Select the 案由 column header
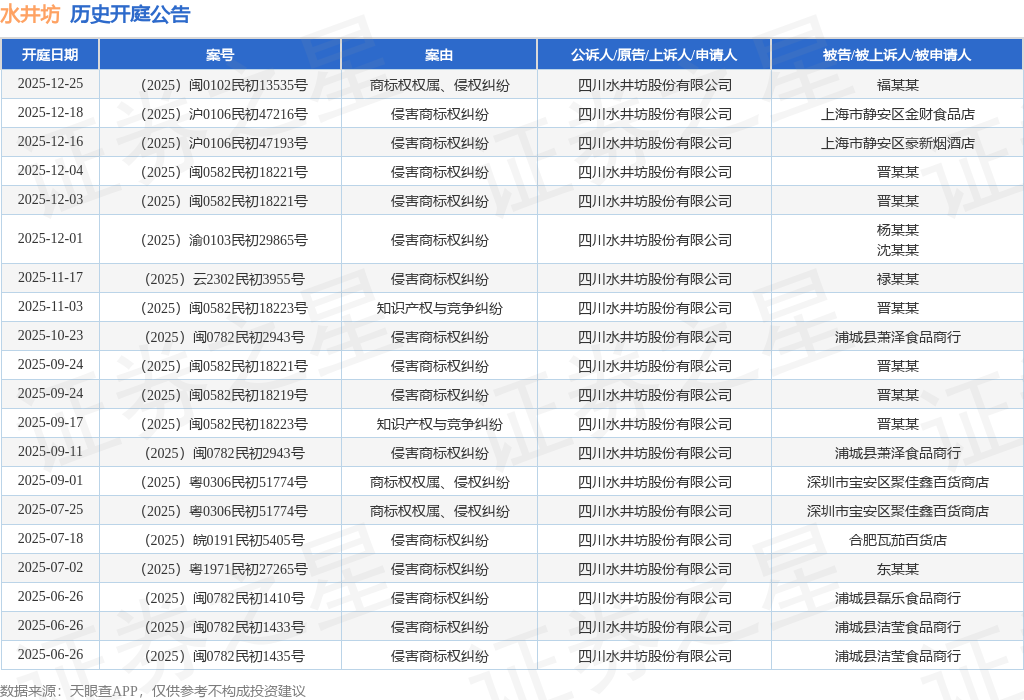Image resolution: width=1024 pixels, height=700 pixels. tap(439, 55)
